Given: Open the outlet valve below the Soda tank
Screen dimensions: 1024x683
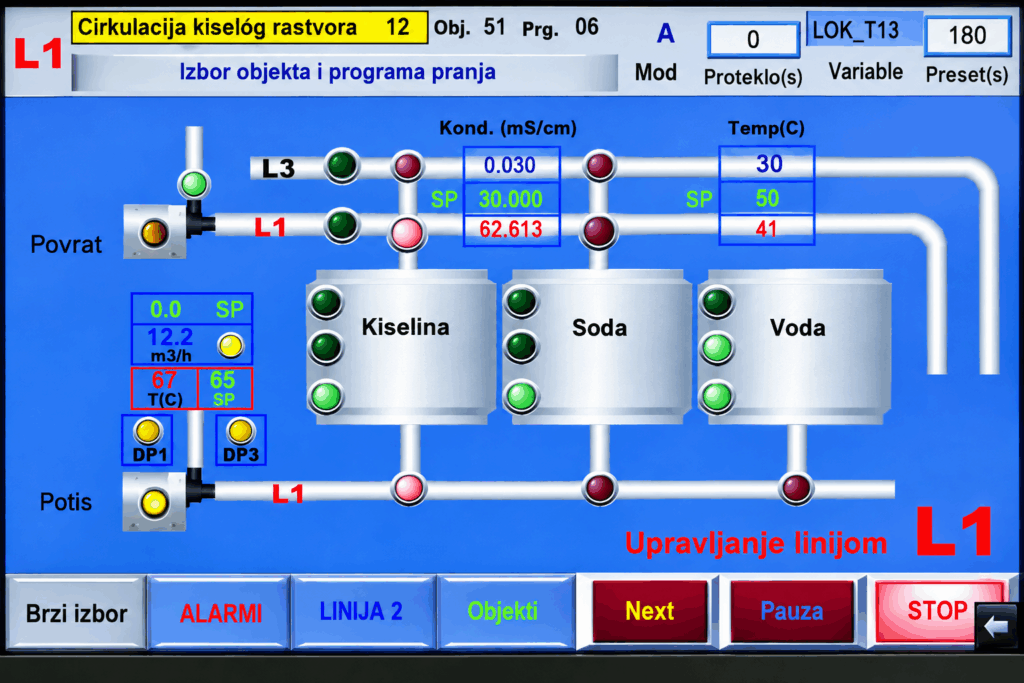Looking at the screenshot, I should click(x=599, y=488).
